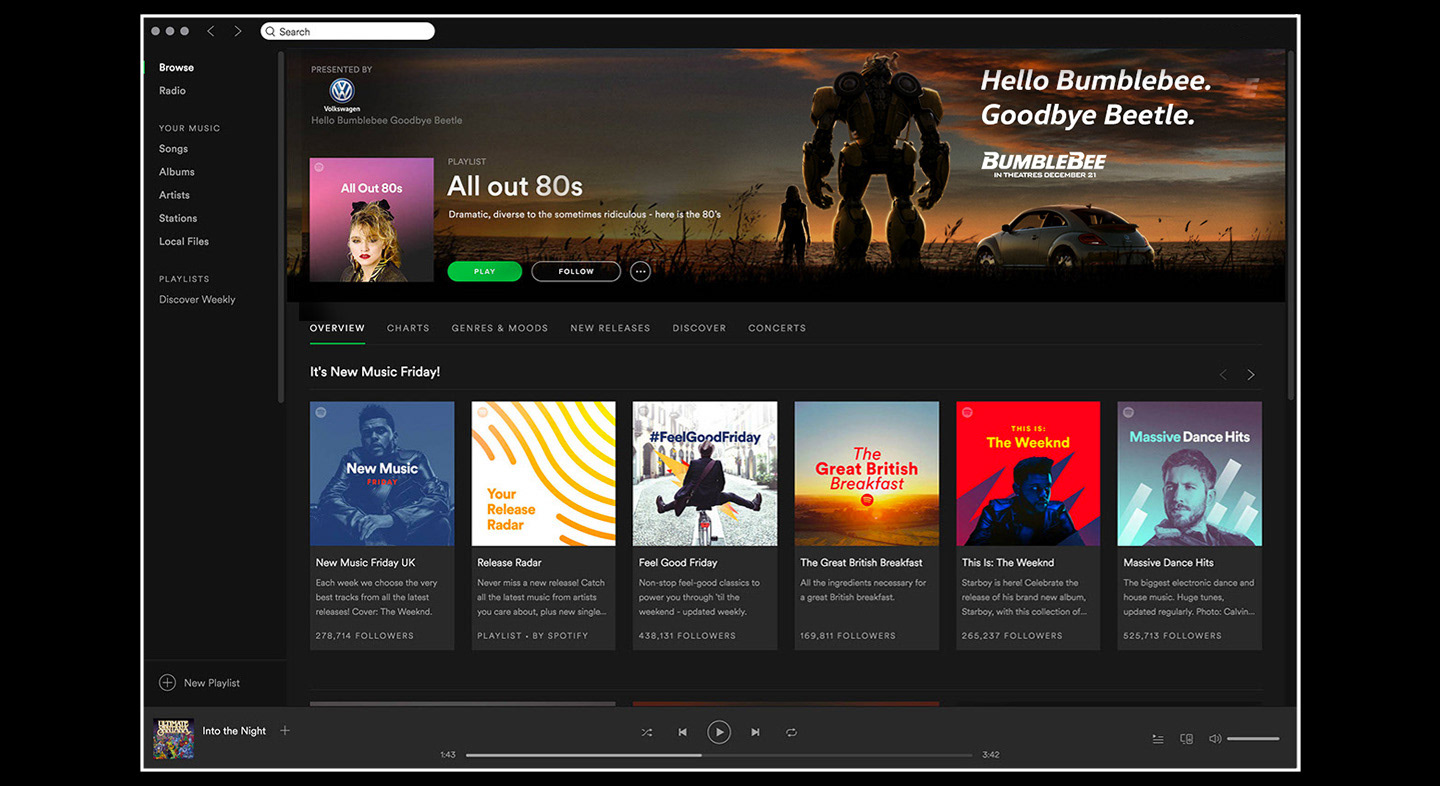Click the New Playlist plus icon

[x=167, y=683]
